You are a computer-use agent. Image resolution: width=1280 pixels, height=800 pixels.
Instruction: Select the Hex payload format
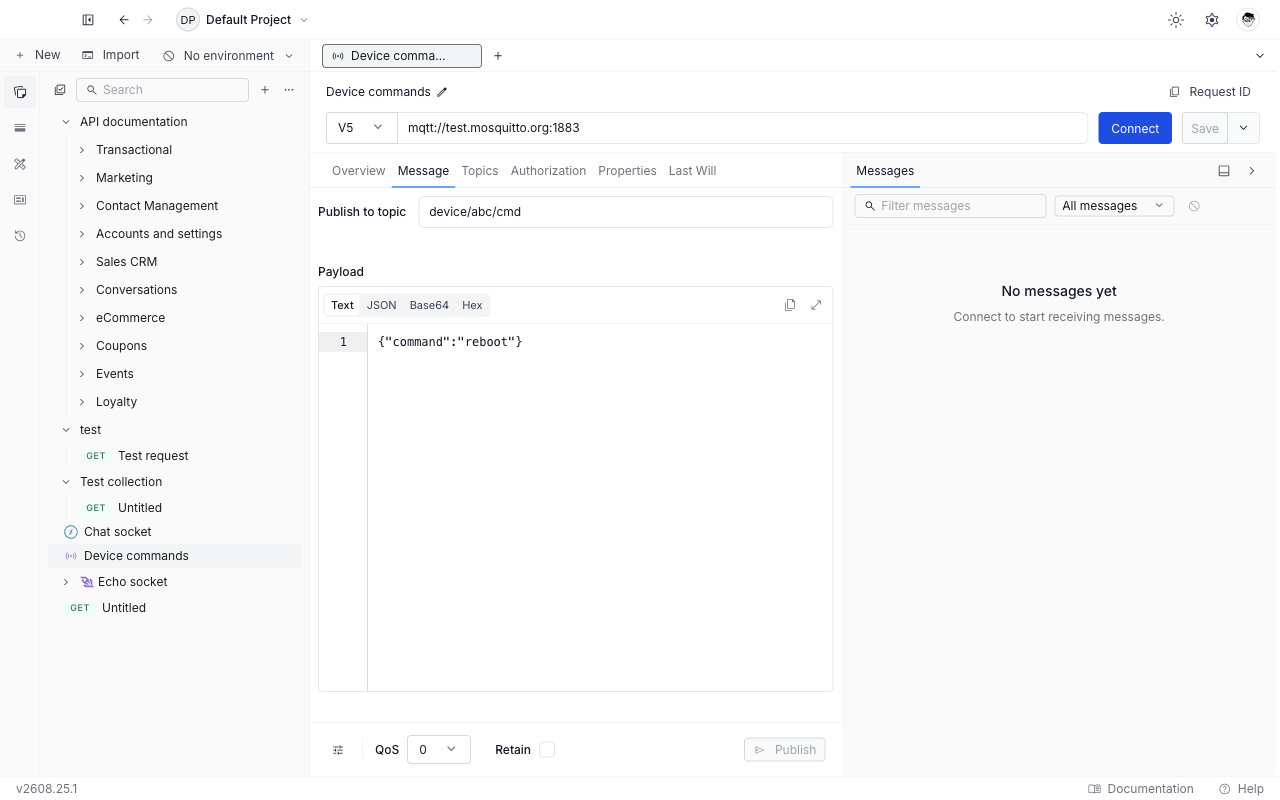point(472,305)
